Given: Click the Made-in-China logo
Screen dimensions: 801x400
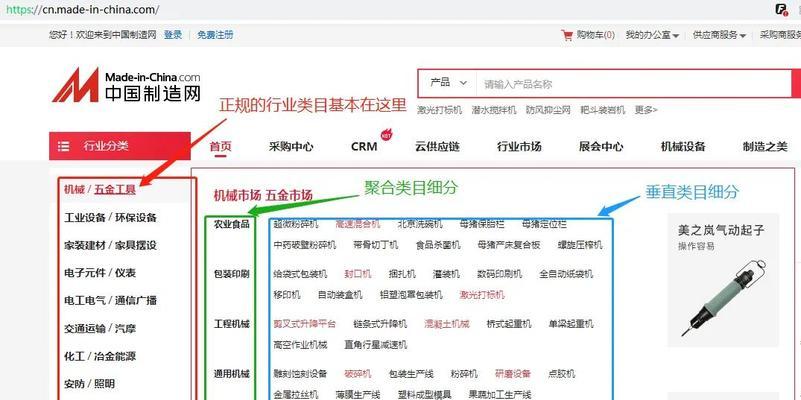Looking at the screenshot, I should pyautogui.click(x=126, y=85).
